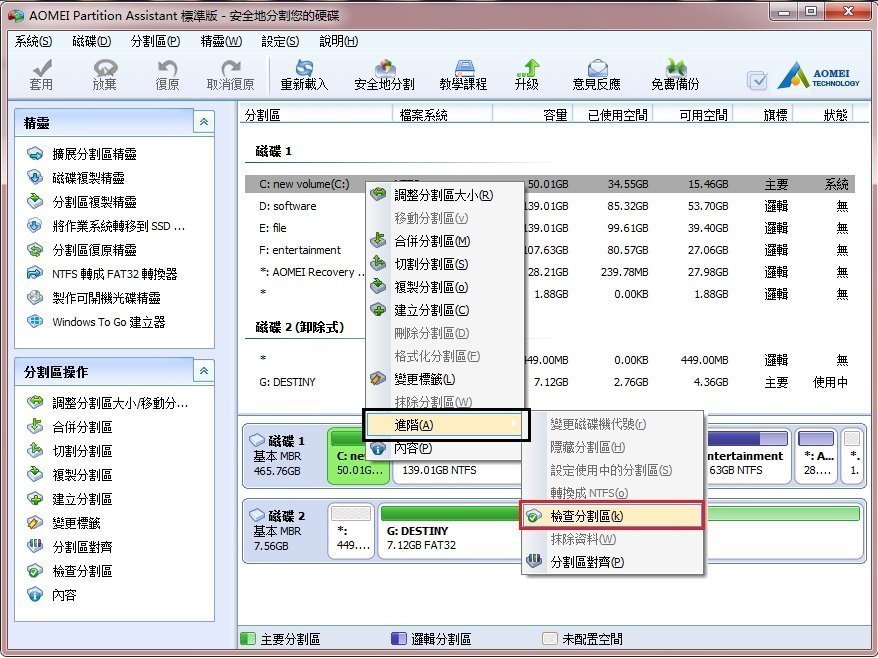Click the 升級 (Upgrade) toolbar icon
Screen dimensions: 878x658
[527, 75]
